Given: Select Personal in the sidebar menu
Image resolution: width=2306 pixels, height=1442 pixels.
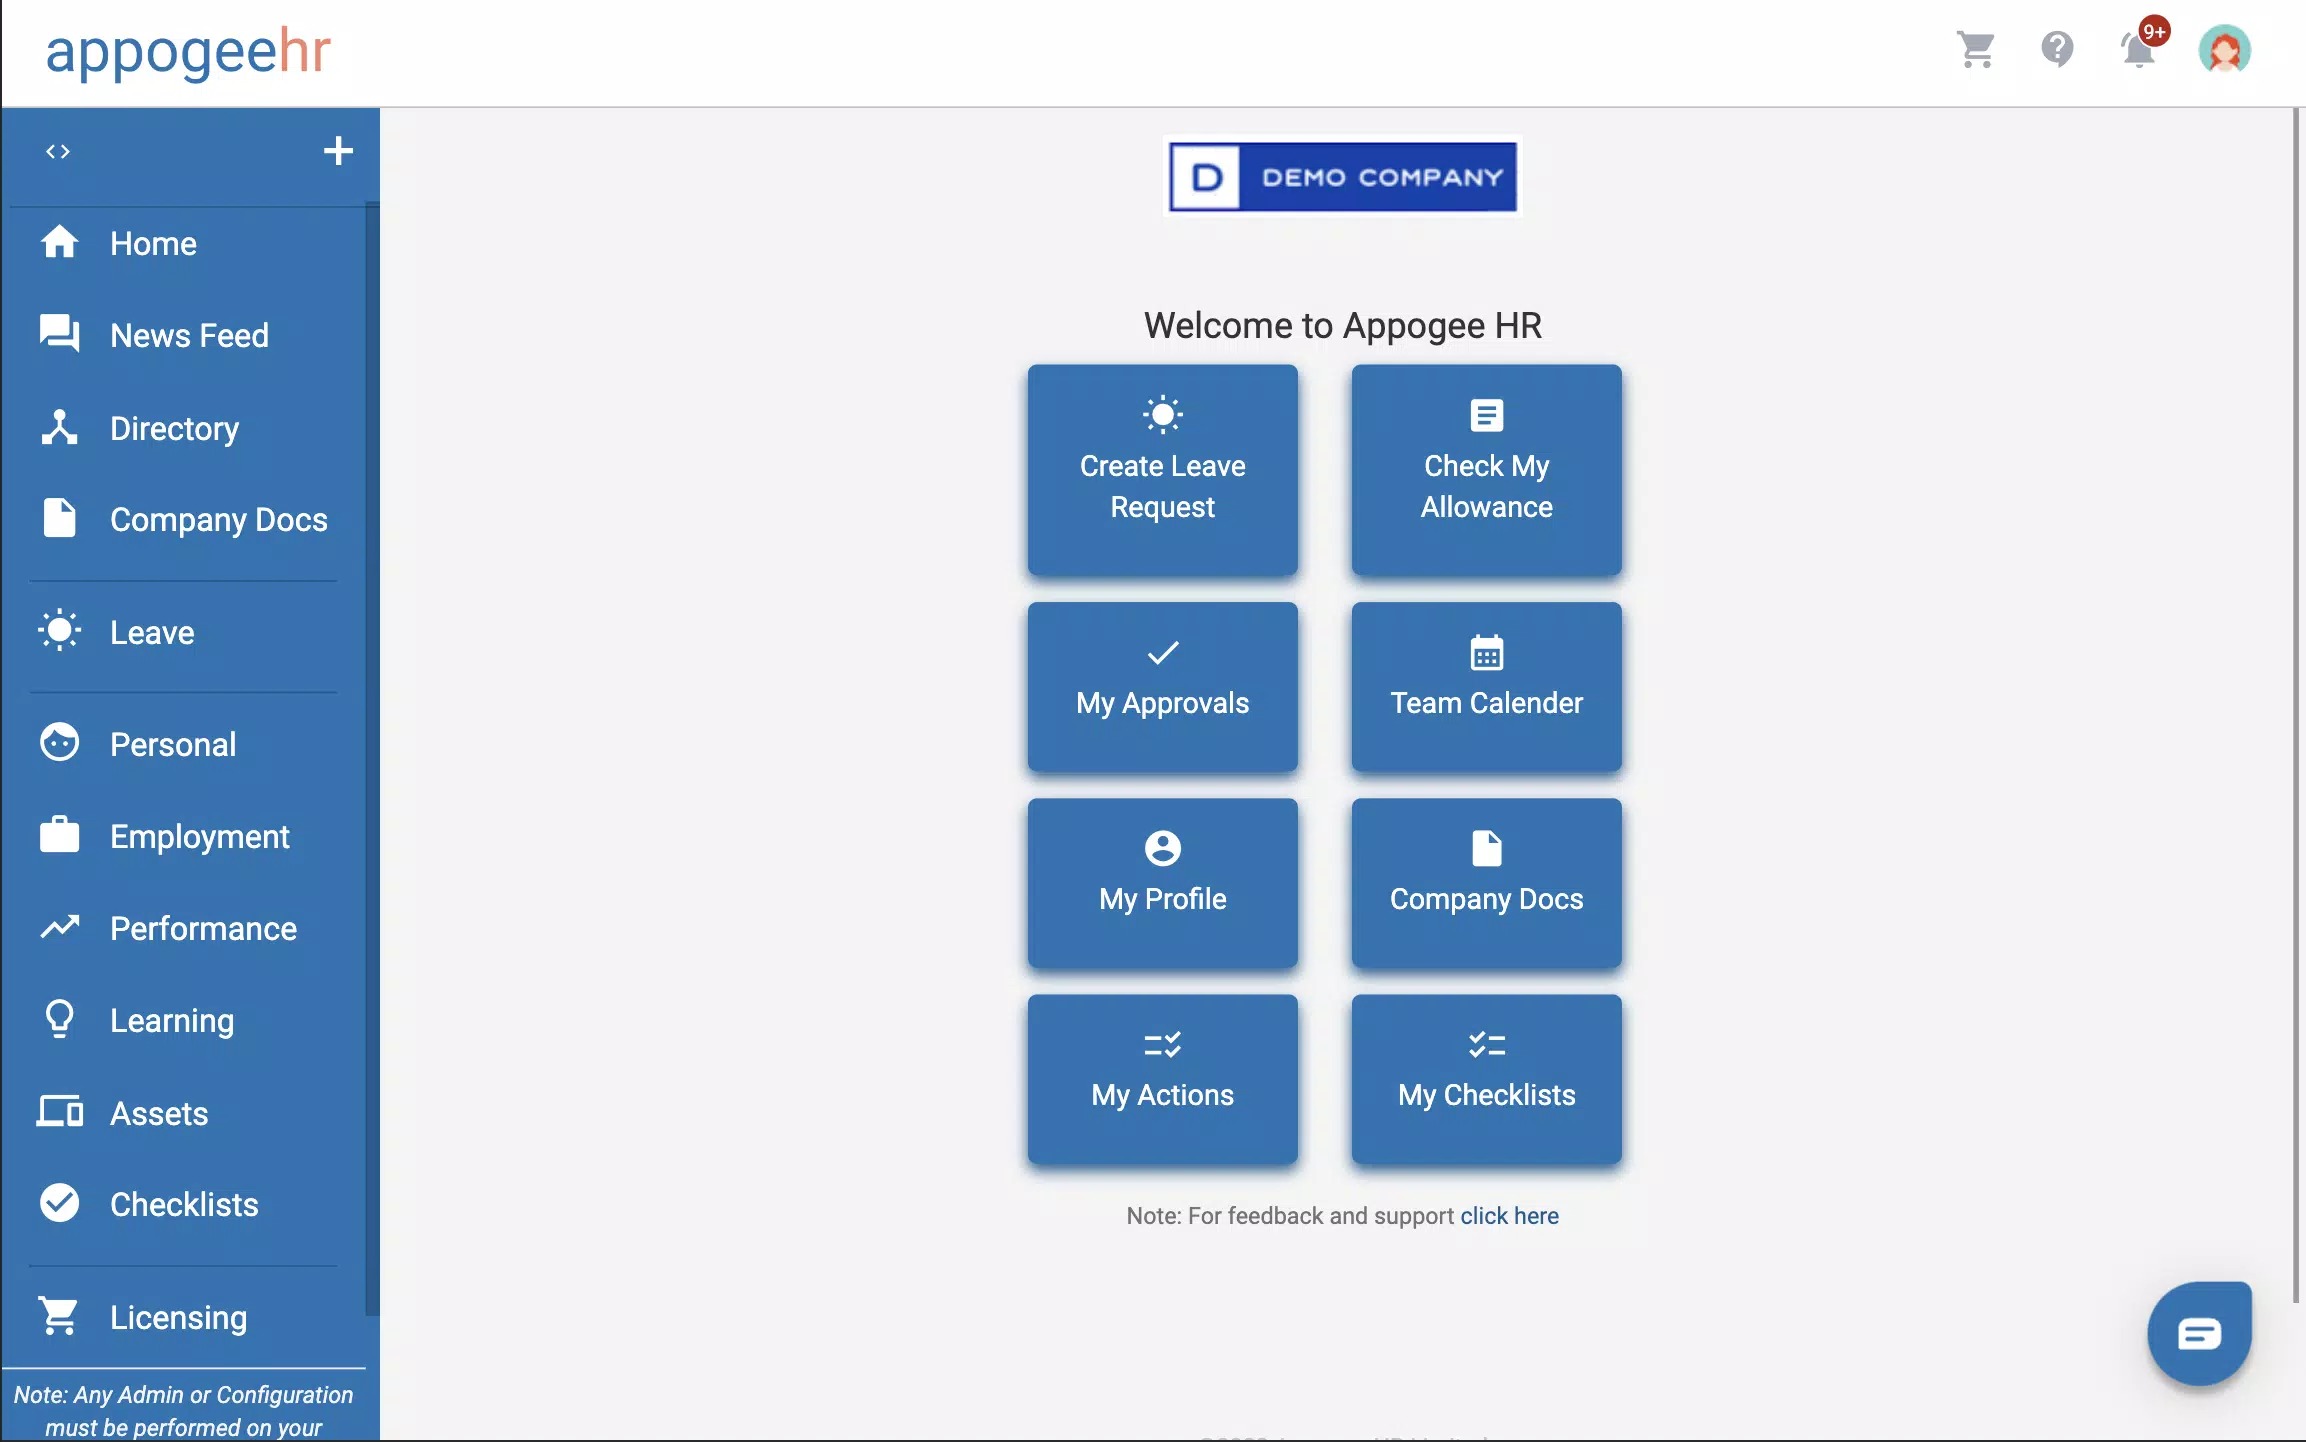Looking at the screenshot, I should coord(184,744).
